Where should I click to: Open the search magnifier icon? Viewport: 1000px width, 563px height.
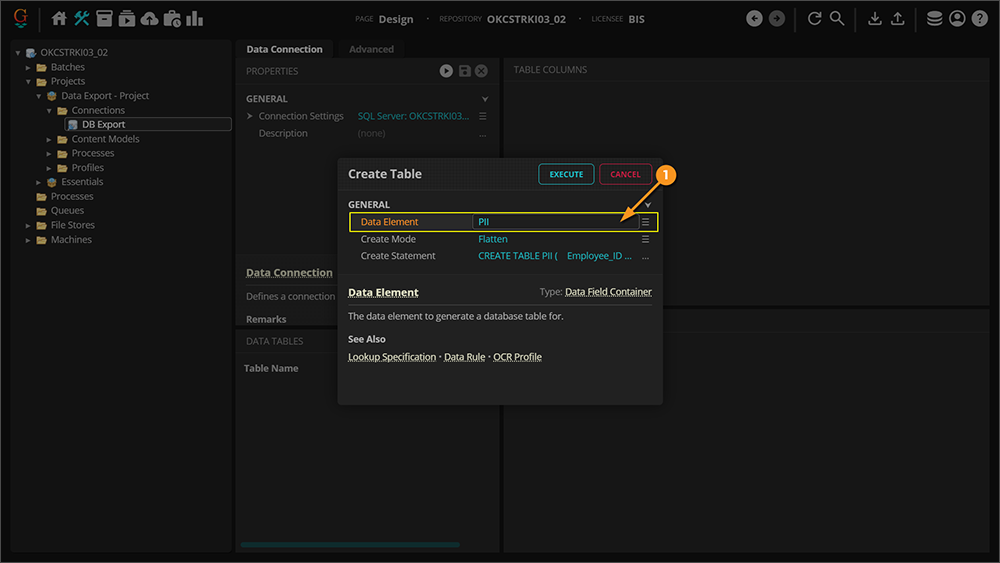click(x=837, y=19)
